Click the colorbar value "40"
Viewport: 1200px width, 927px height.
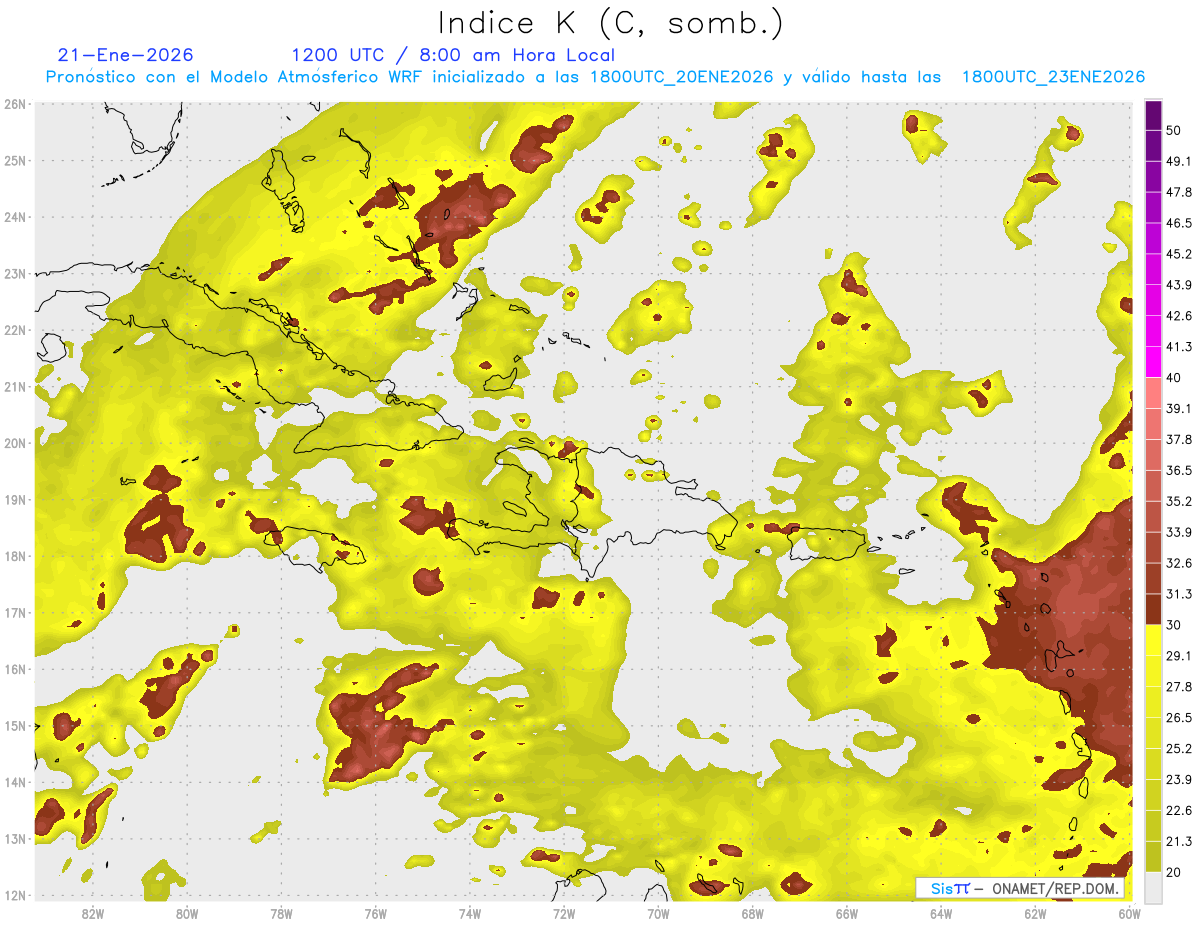(1175, 378)
